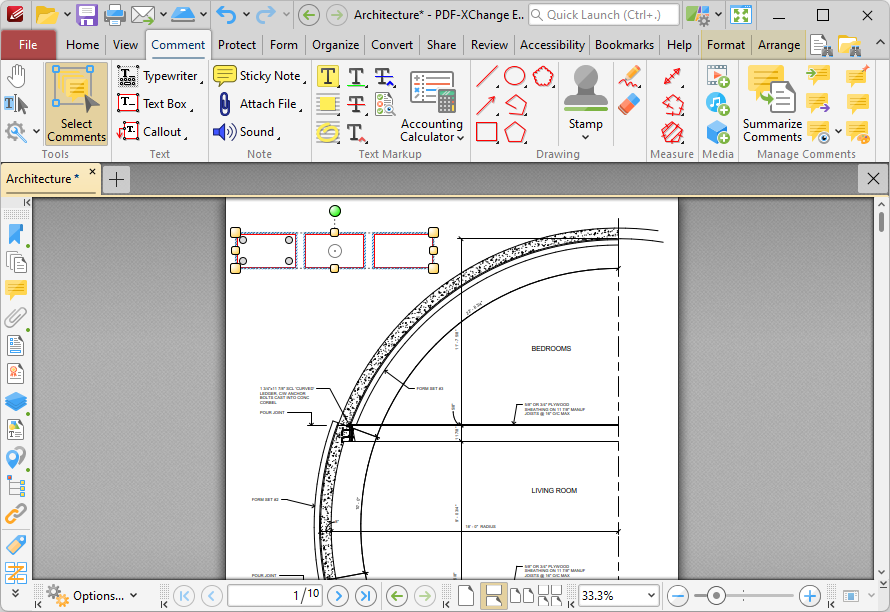Choose the Eraser tool in Drawing
The width and height of the screenshot is (890, 612).
click(629, 104)
